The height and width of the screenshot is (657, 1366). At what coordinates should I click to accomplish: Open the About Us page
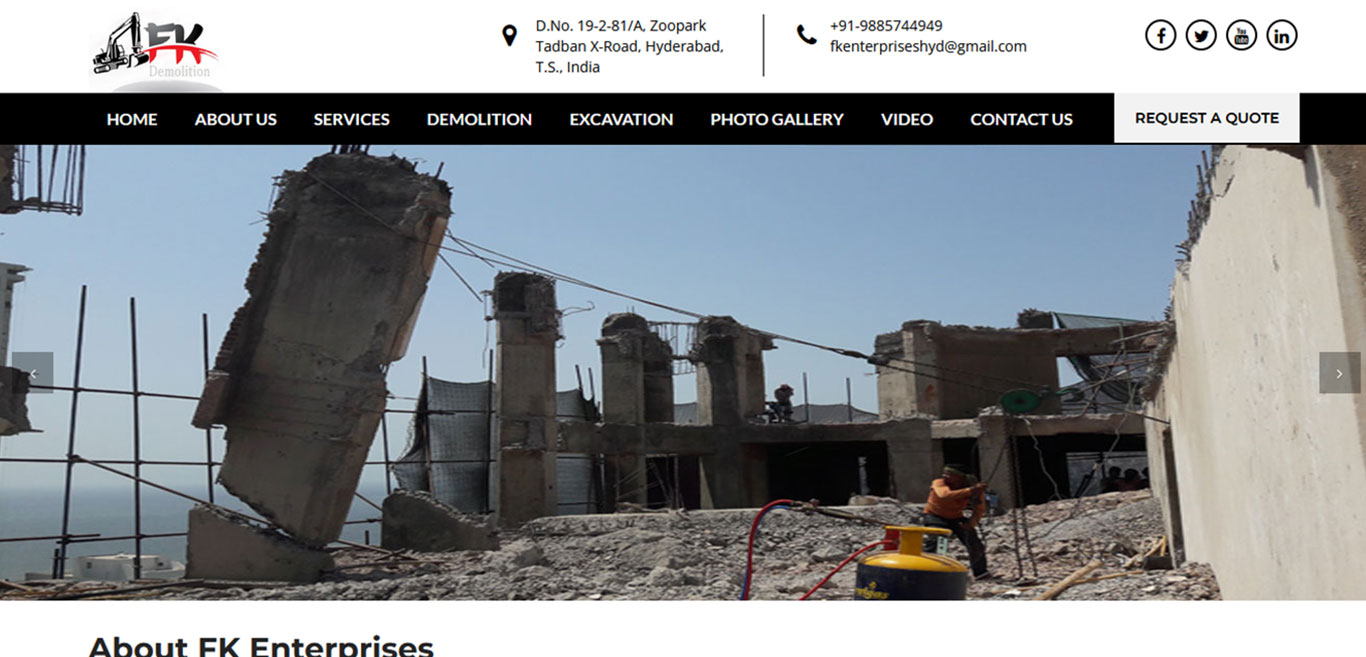[236, 119]
